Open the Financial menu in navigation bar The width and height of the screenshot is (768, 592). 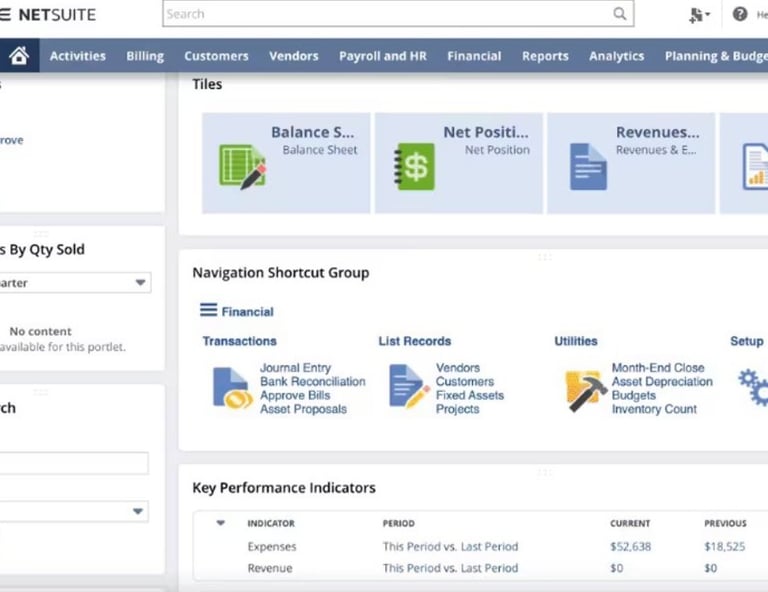pos(474,56)
